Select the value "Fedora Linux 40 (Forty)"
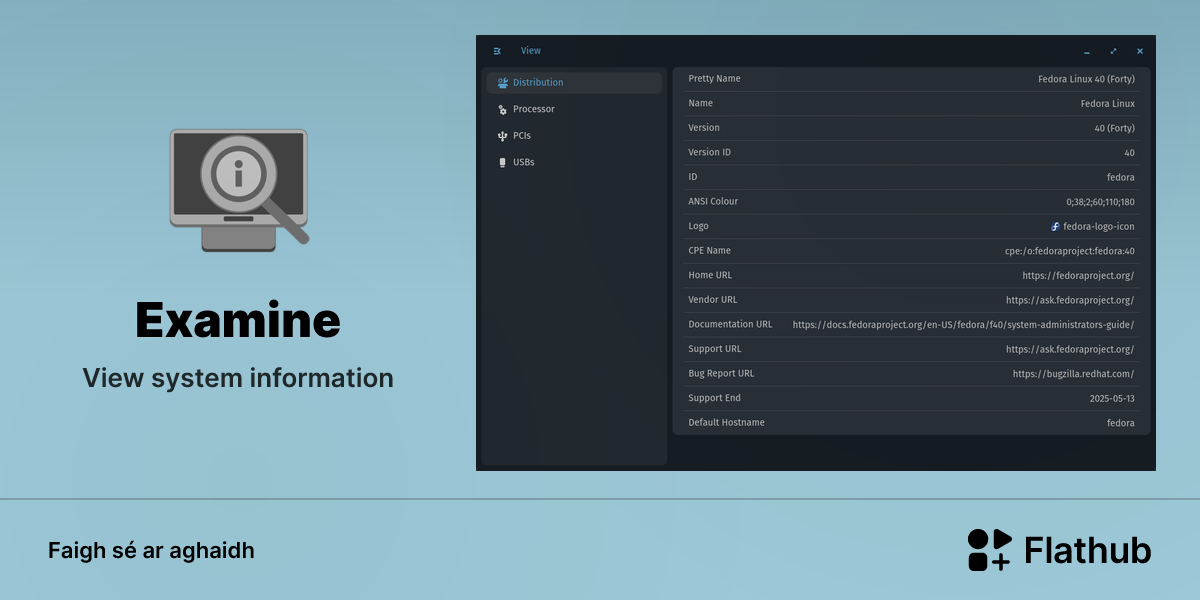 point(1086,79)
